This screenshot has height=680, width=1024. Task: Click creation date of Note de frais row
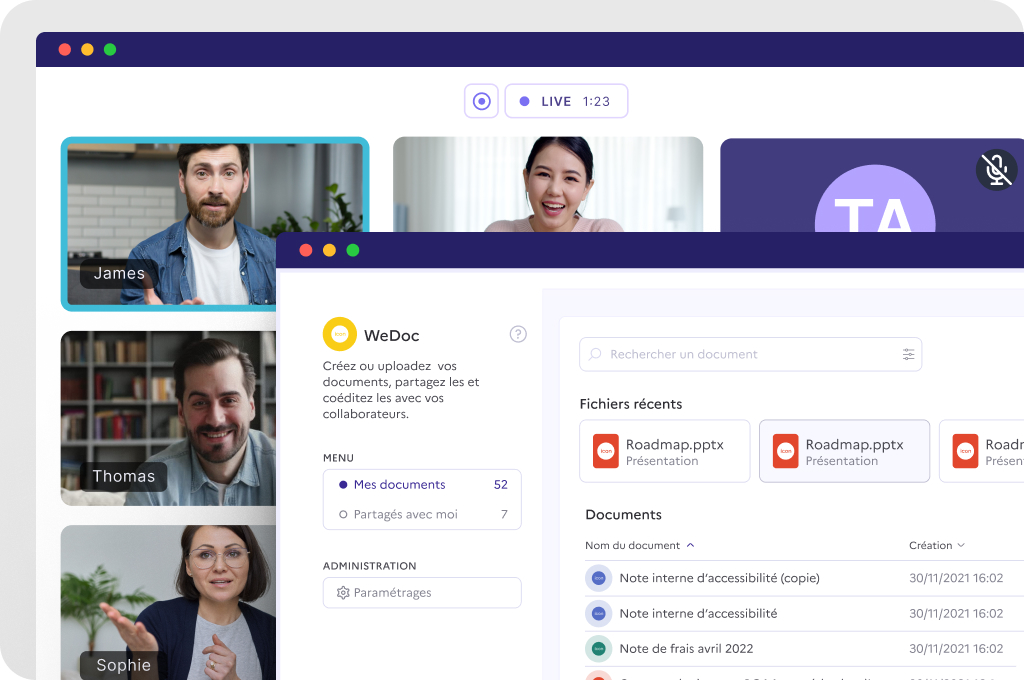pos(956,649)
